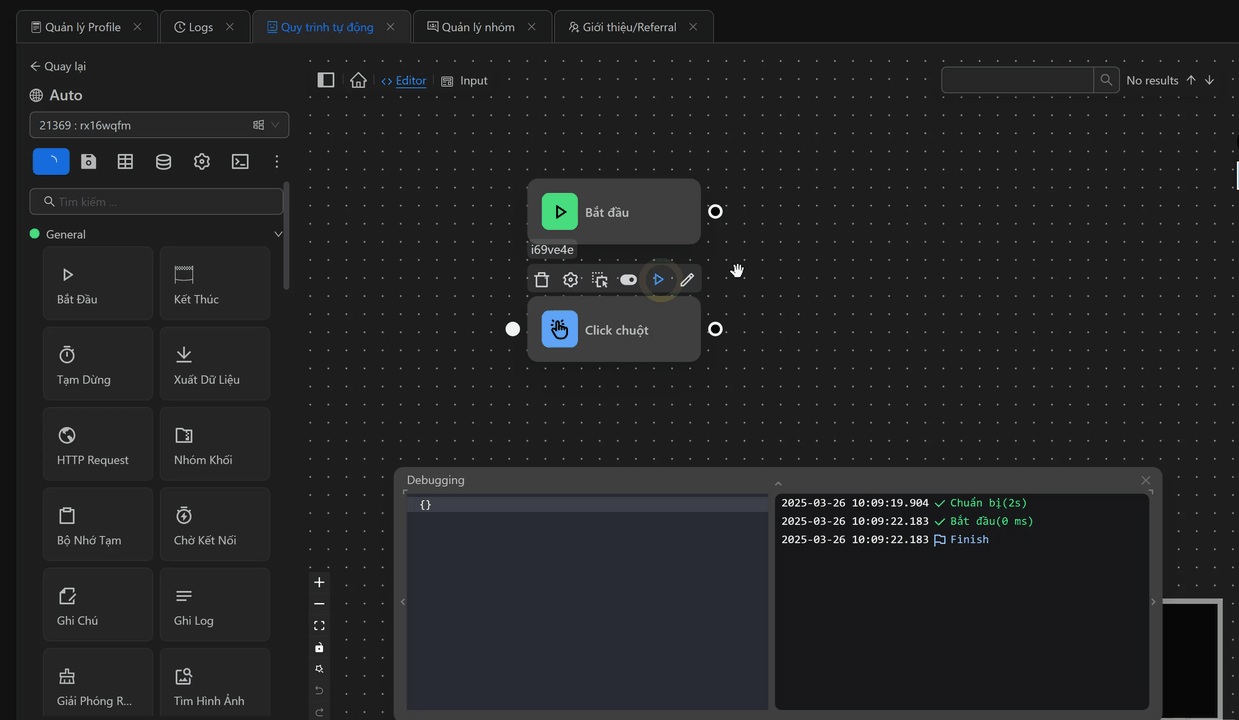The width and height of the screenshot is (1239, 720).
Task: Toggle the node enable switch
Action: 628,280
